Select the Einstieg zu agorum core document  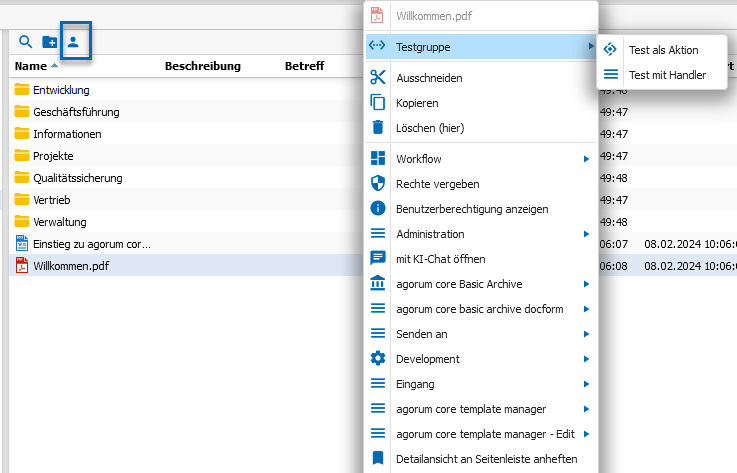92,244
